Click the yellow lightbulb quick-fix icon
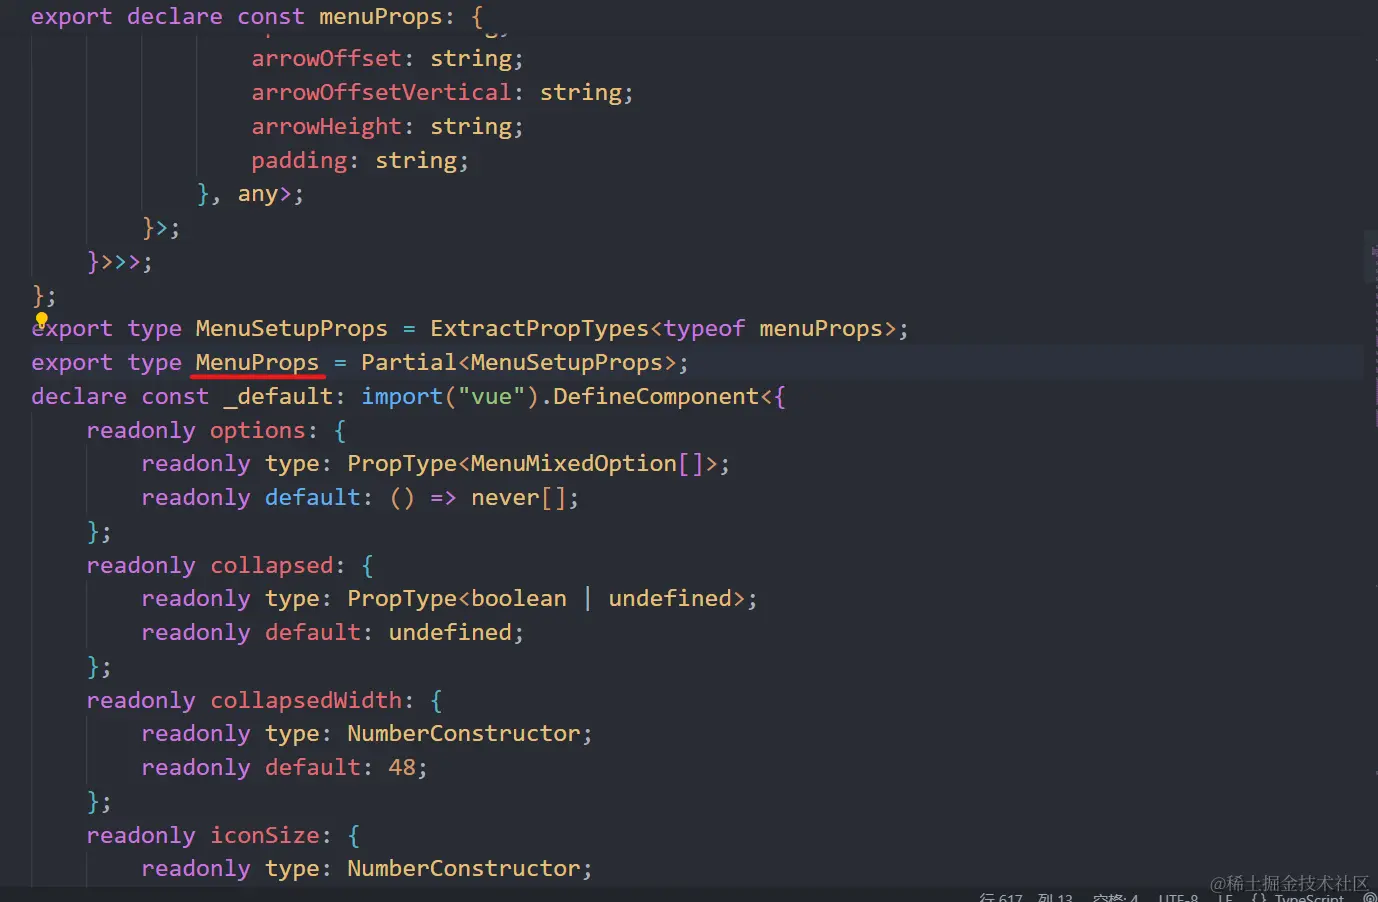Viewport: 1378px width, 902px height. pos(42,320)
